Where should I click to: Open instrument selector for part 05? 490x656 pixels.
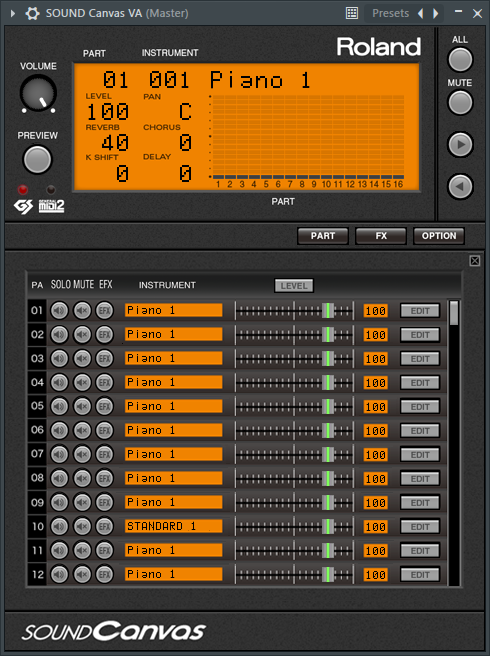(x=174, y=406)
